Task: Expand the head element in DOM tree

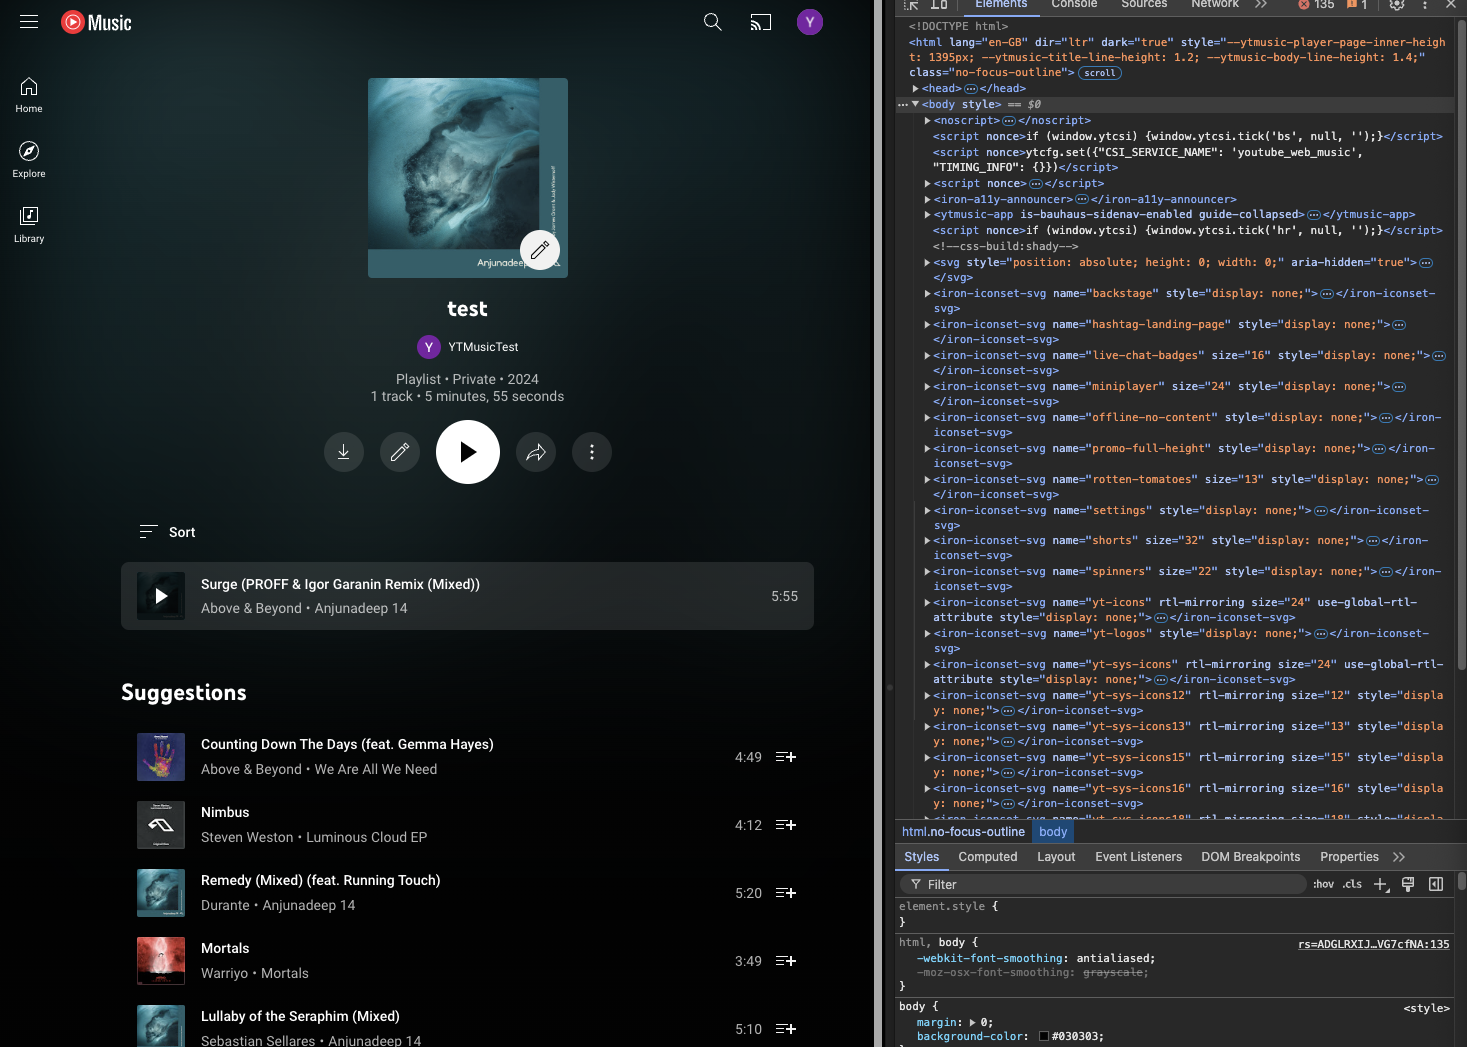Action: [x=916, y=89]
